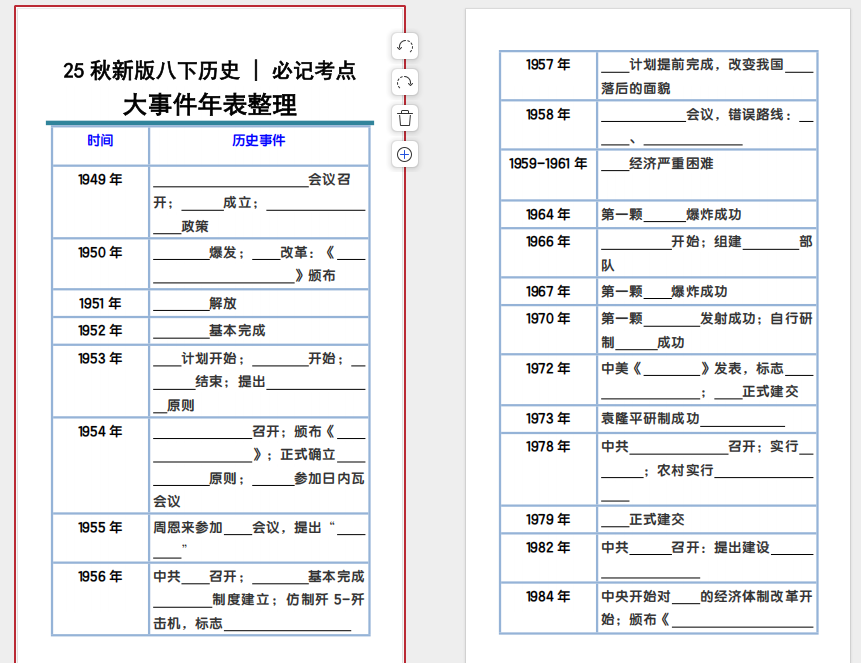The width and height of the screenshot is (861, 663).
Task: Click the 1952 年 基本完成 event cell
Action: pyautogui.click(x=259, y=331)
